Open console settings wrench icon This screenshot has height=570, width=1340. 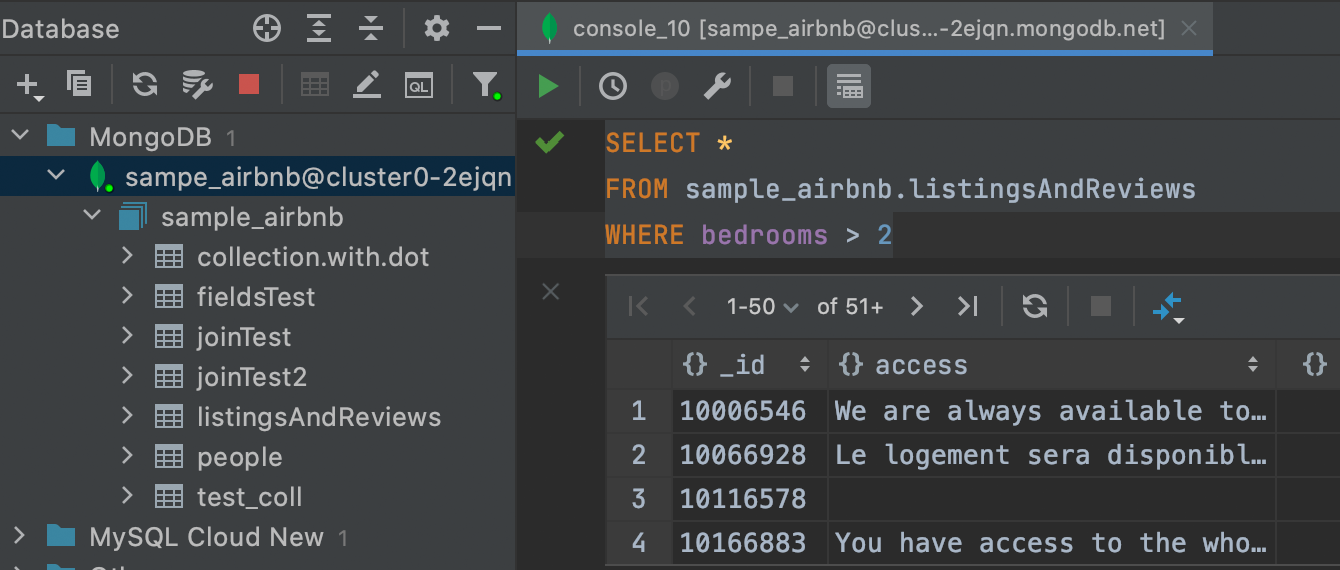(717, 86)
